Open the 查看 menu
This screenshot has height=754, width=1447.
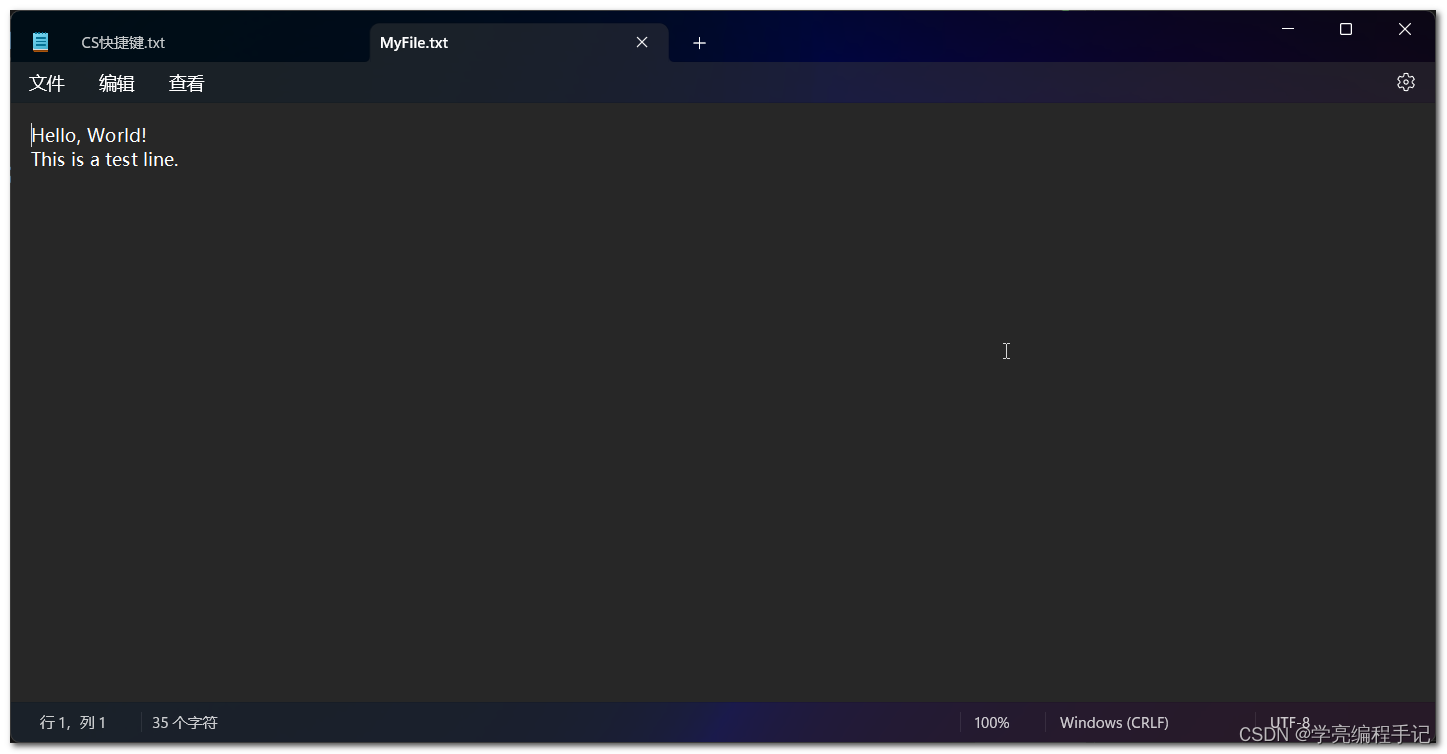coord(187,83)
